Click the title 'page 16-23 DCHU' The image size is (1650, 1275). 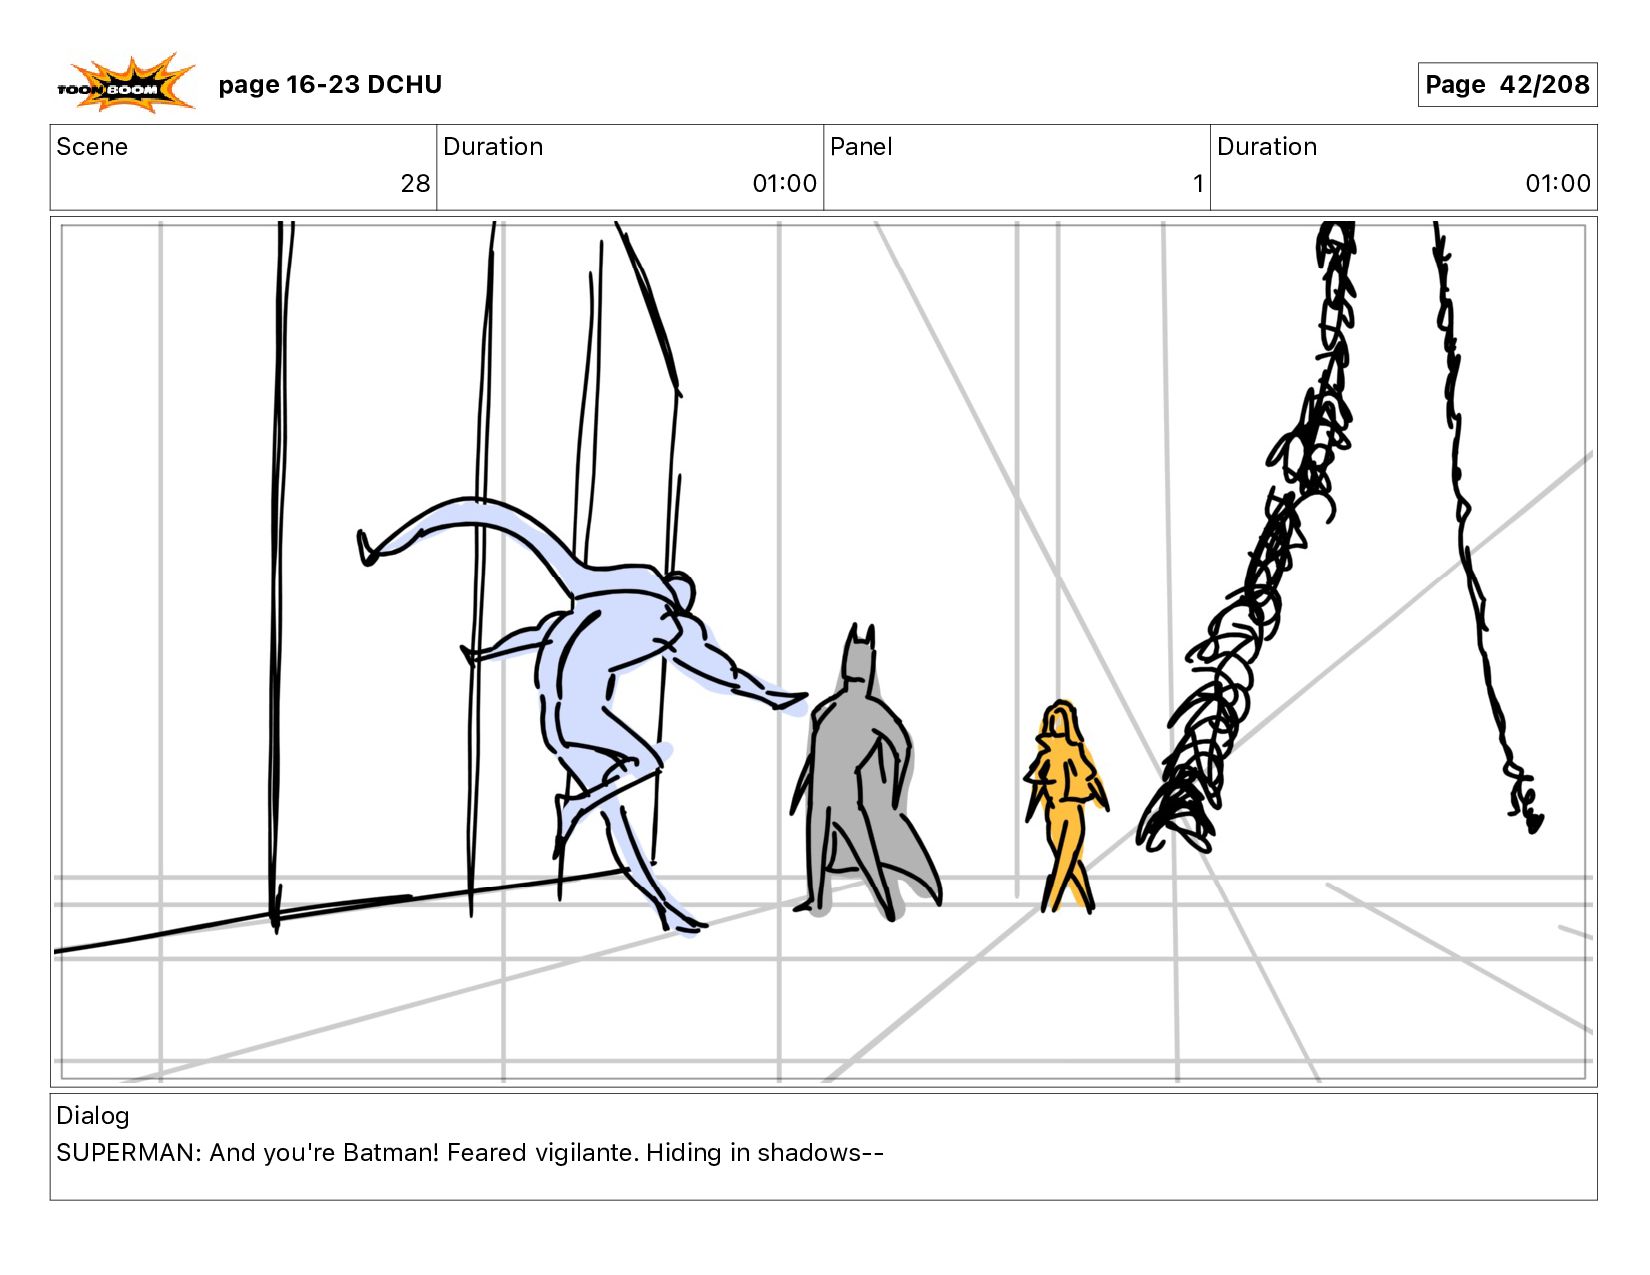point(330,85)
